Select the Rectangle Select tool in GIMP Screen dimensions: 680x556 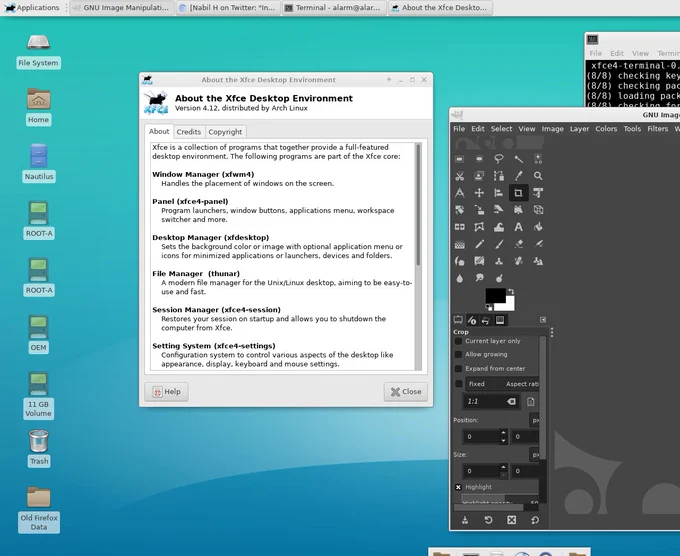tap(460, 159)
